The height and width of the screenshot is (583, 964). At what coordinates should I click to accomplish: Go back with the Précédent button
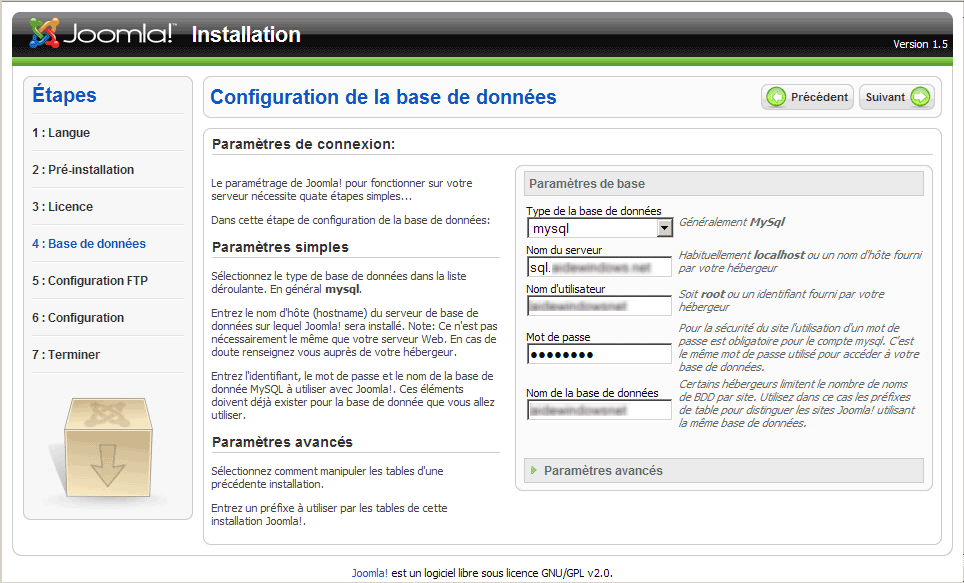pyautogui.click(x=807, y=97)
